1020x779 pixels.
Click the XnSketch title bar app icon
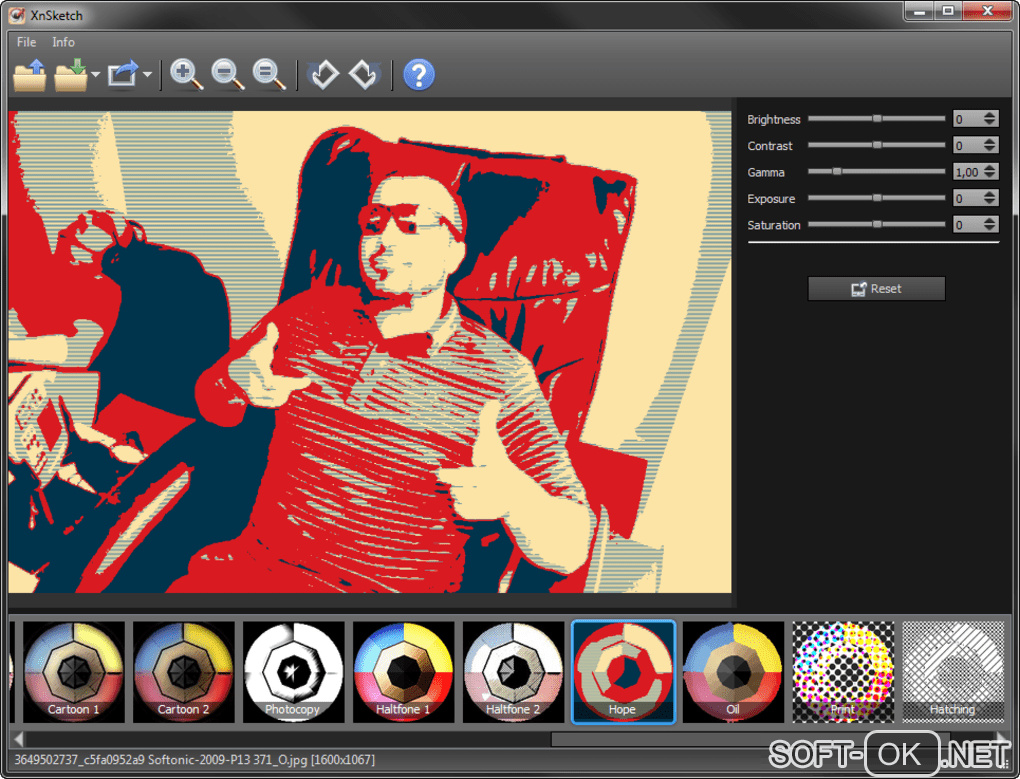click(18, 14)
